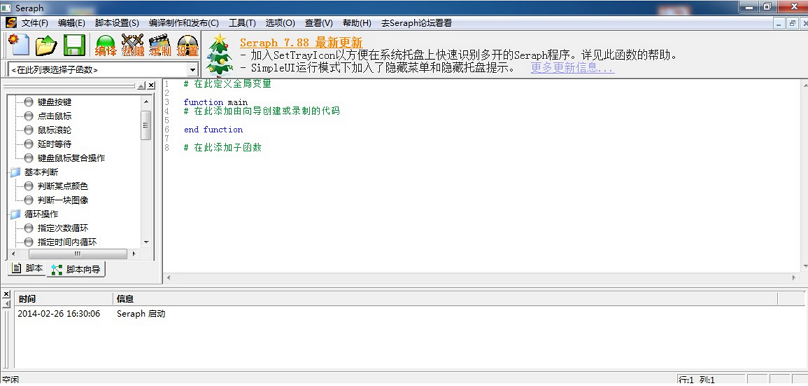Click the tree panel vertical scrollbar thumb
808x386 pixels.
point(146,125)
